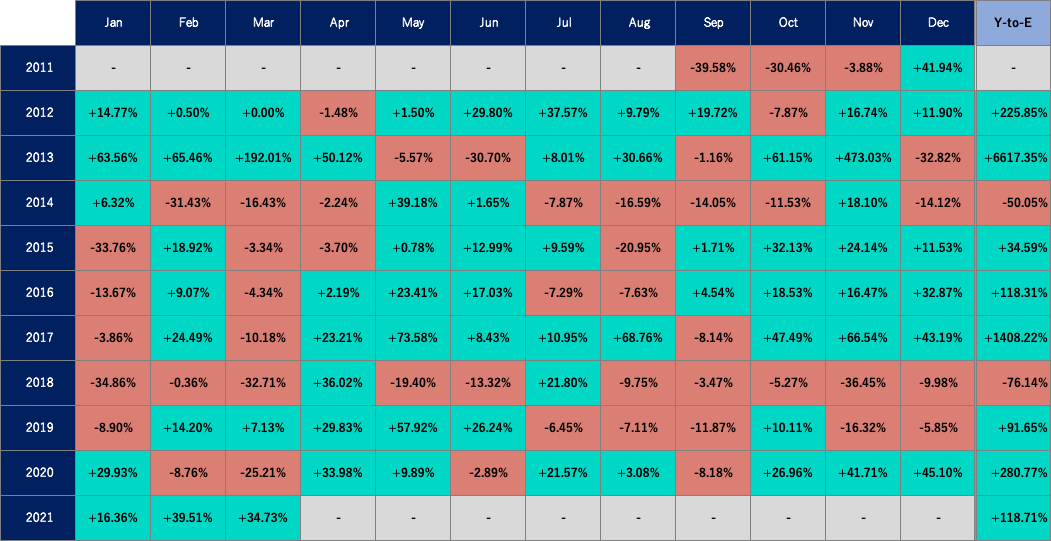This screenshot has height=541, width=1051.
Task: Select the -33.76% cell in January 2015
Action: pyautogui.click(x=113, y=248)
